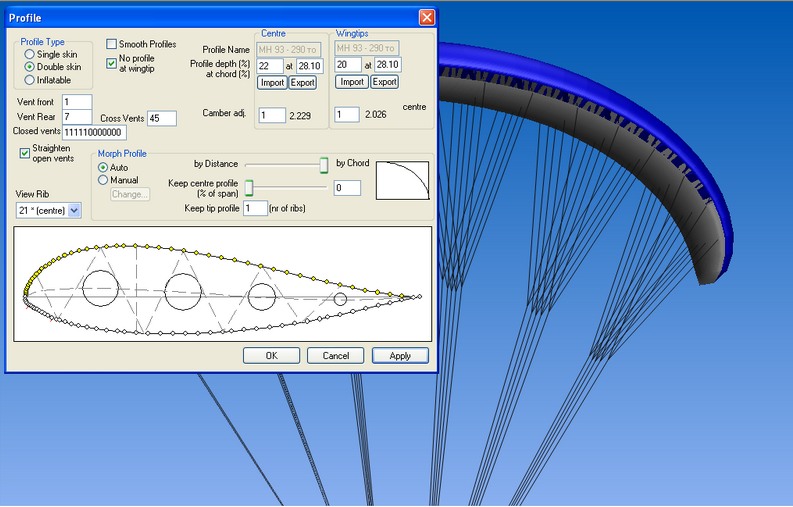This screenshot has height=507, width=793.
Task: Click Export button under Wingtips
Action: click(x=384, y=82)
